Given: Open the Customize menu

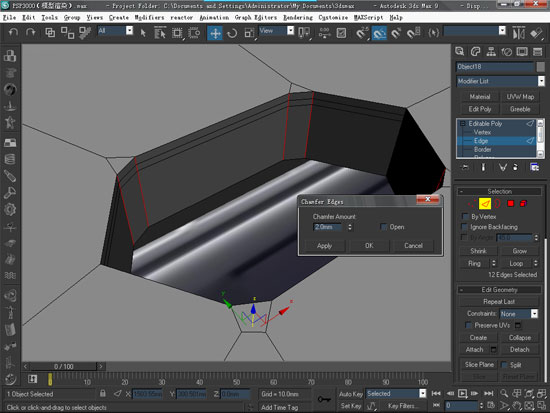Looking at the screenshot, I should point(333,18).
